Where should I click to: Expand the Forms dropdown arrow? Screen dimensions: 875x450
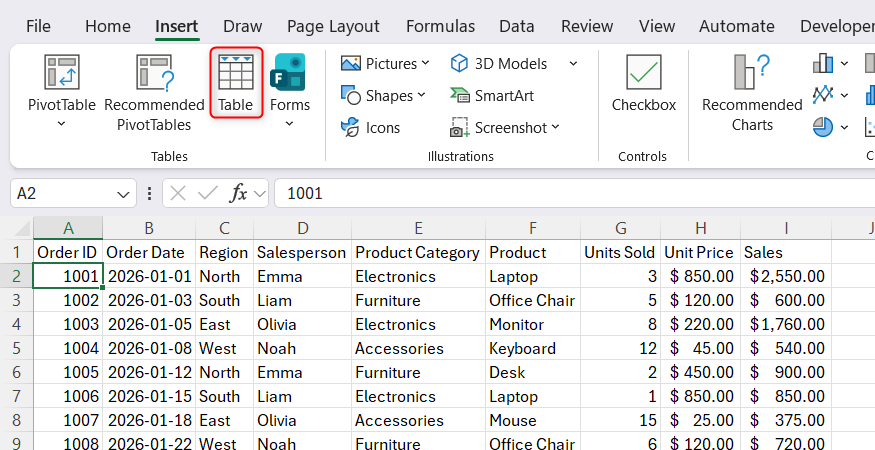(289, 124)
